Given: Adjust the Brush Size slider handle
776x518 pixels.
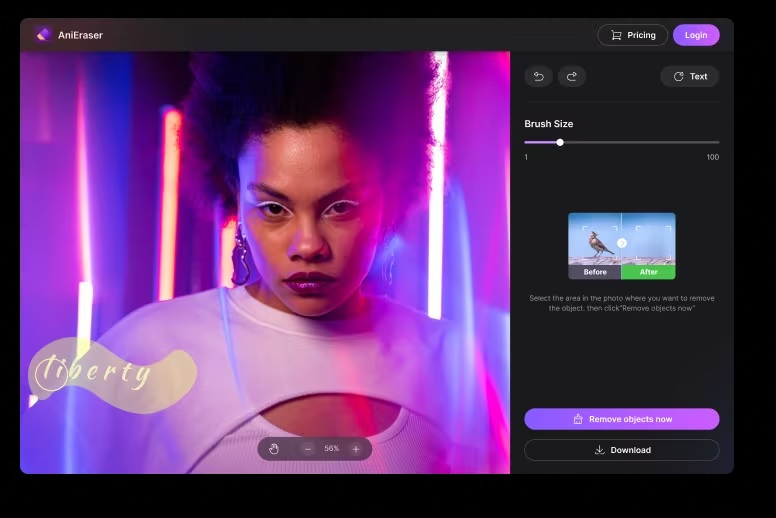Looking at the screenshot, I should [x=560, y=142].
